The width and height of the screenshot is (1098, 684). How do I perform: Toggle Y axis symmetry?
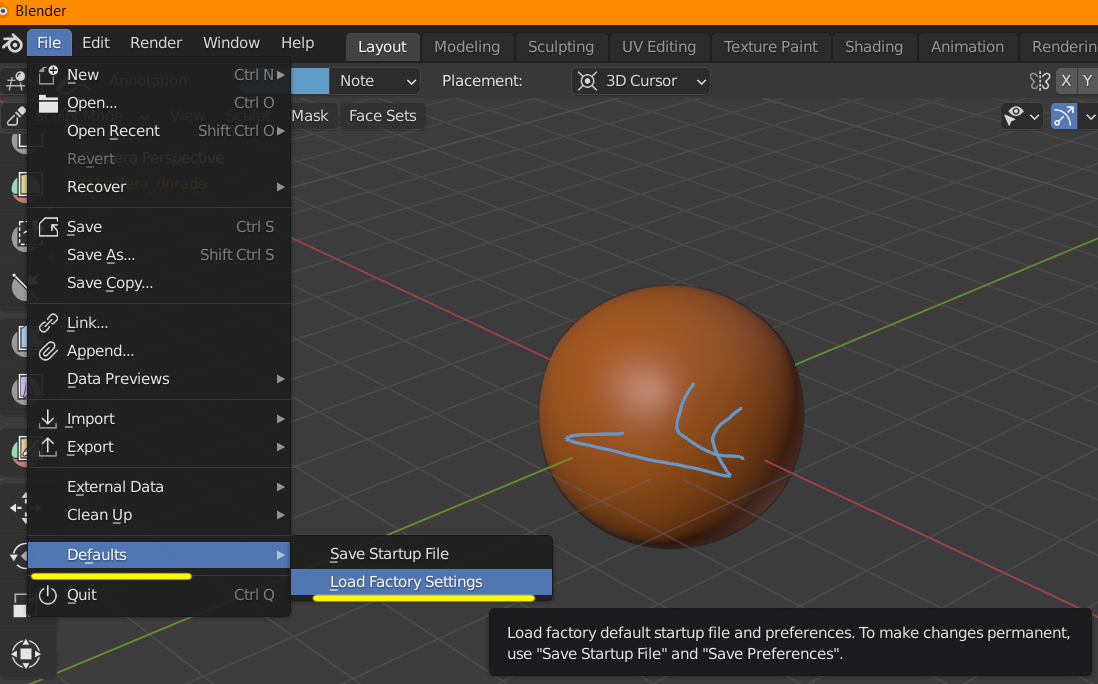pyautogui.click(x=1087, y=81)
